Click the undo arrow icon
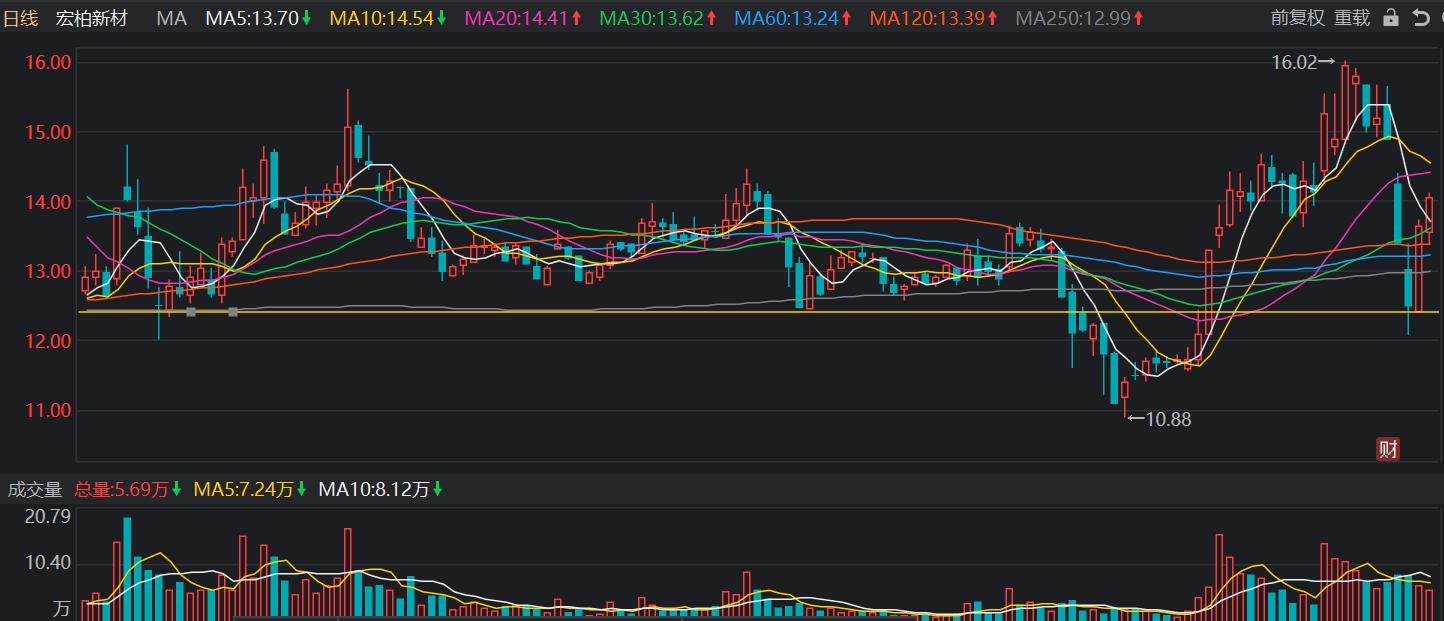The image size is (1444, 621). pos(1420,18)
